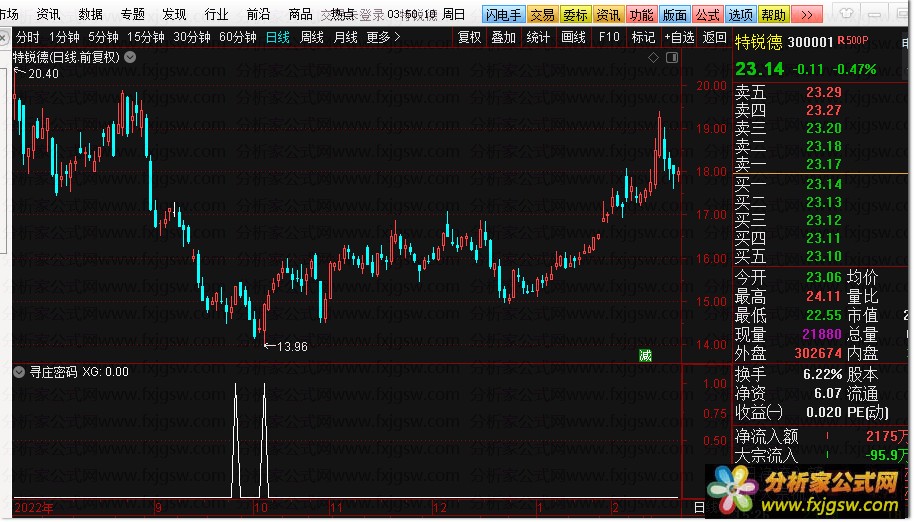This screenshot has width=915, height=522.
Task: Click the 闪电手 button
Action: 504,14
